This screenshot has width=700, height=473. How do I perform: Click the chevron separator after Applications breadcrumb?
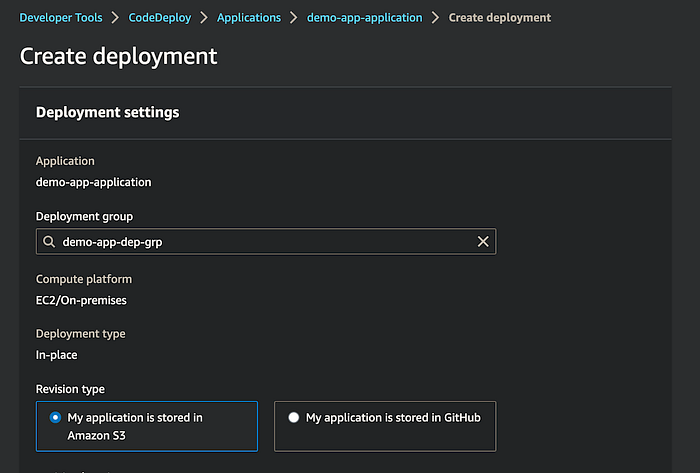coord(294,18)
